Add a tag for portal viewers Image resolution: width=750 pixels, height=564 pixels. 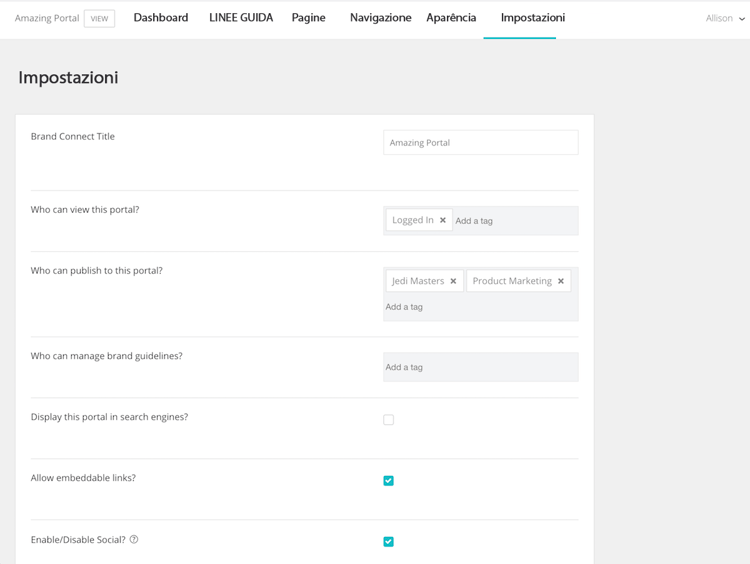tap(510, 221)
